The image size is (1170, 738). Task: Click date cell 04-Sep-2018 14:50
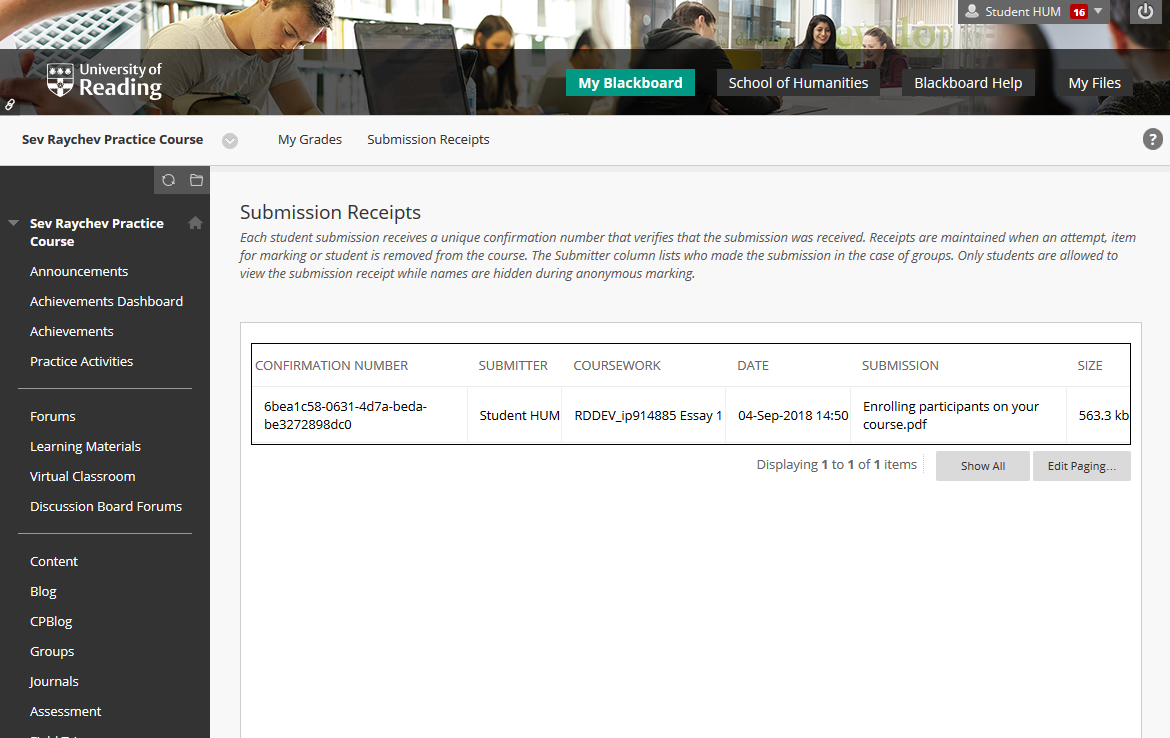[x=793, y=416]
